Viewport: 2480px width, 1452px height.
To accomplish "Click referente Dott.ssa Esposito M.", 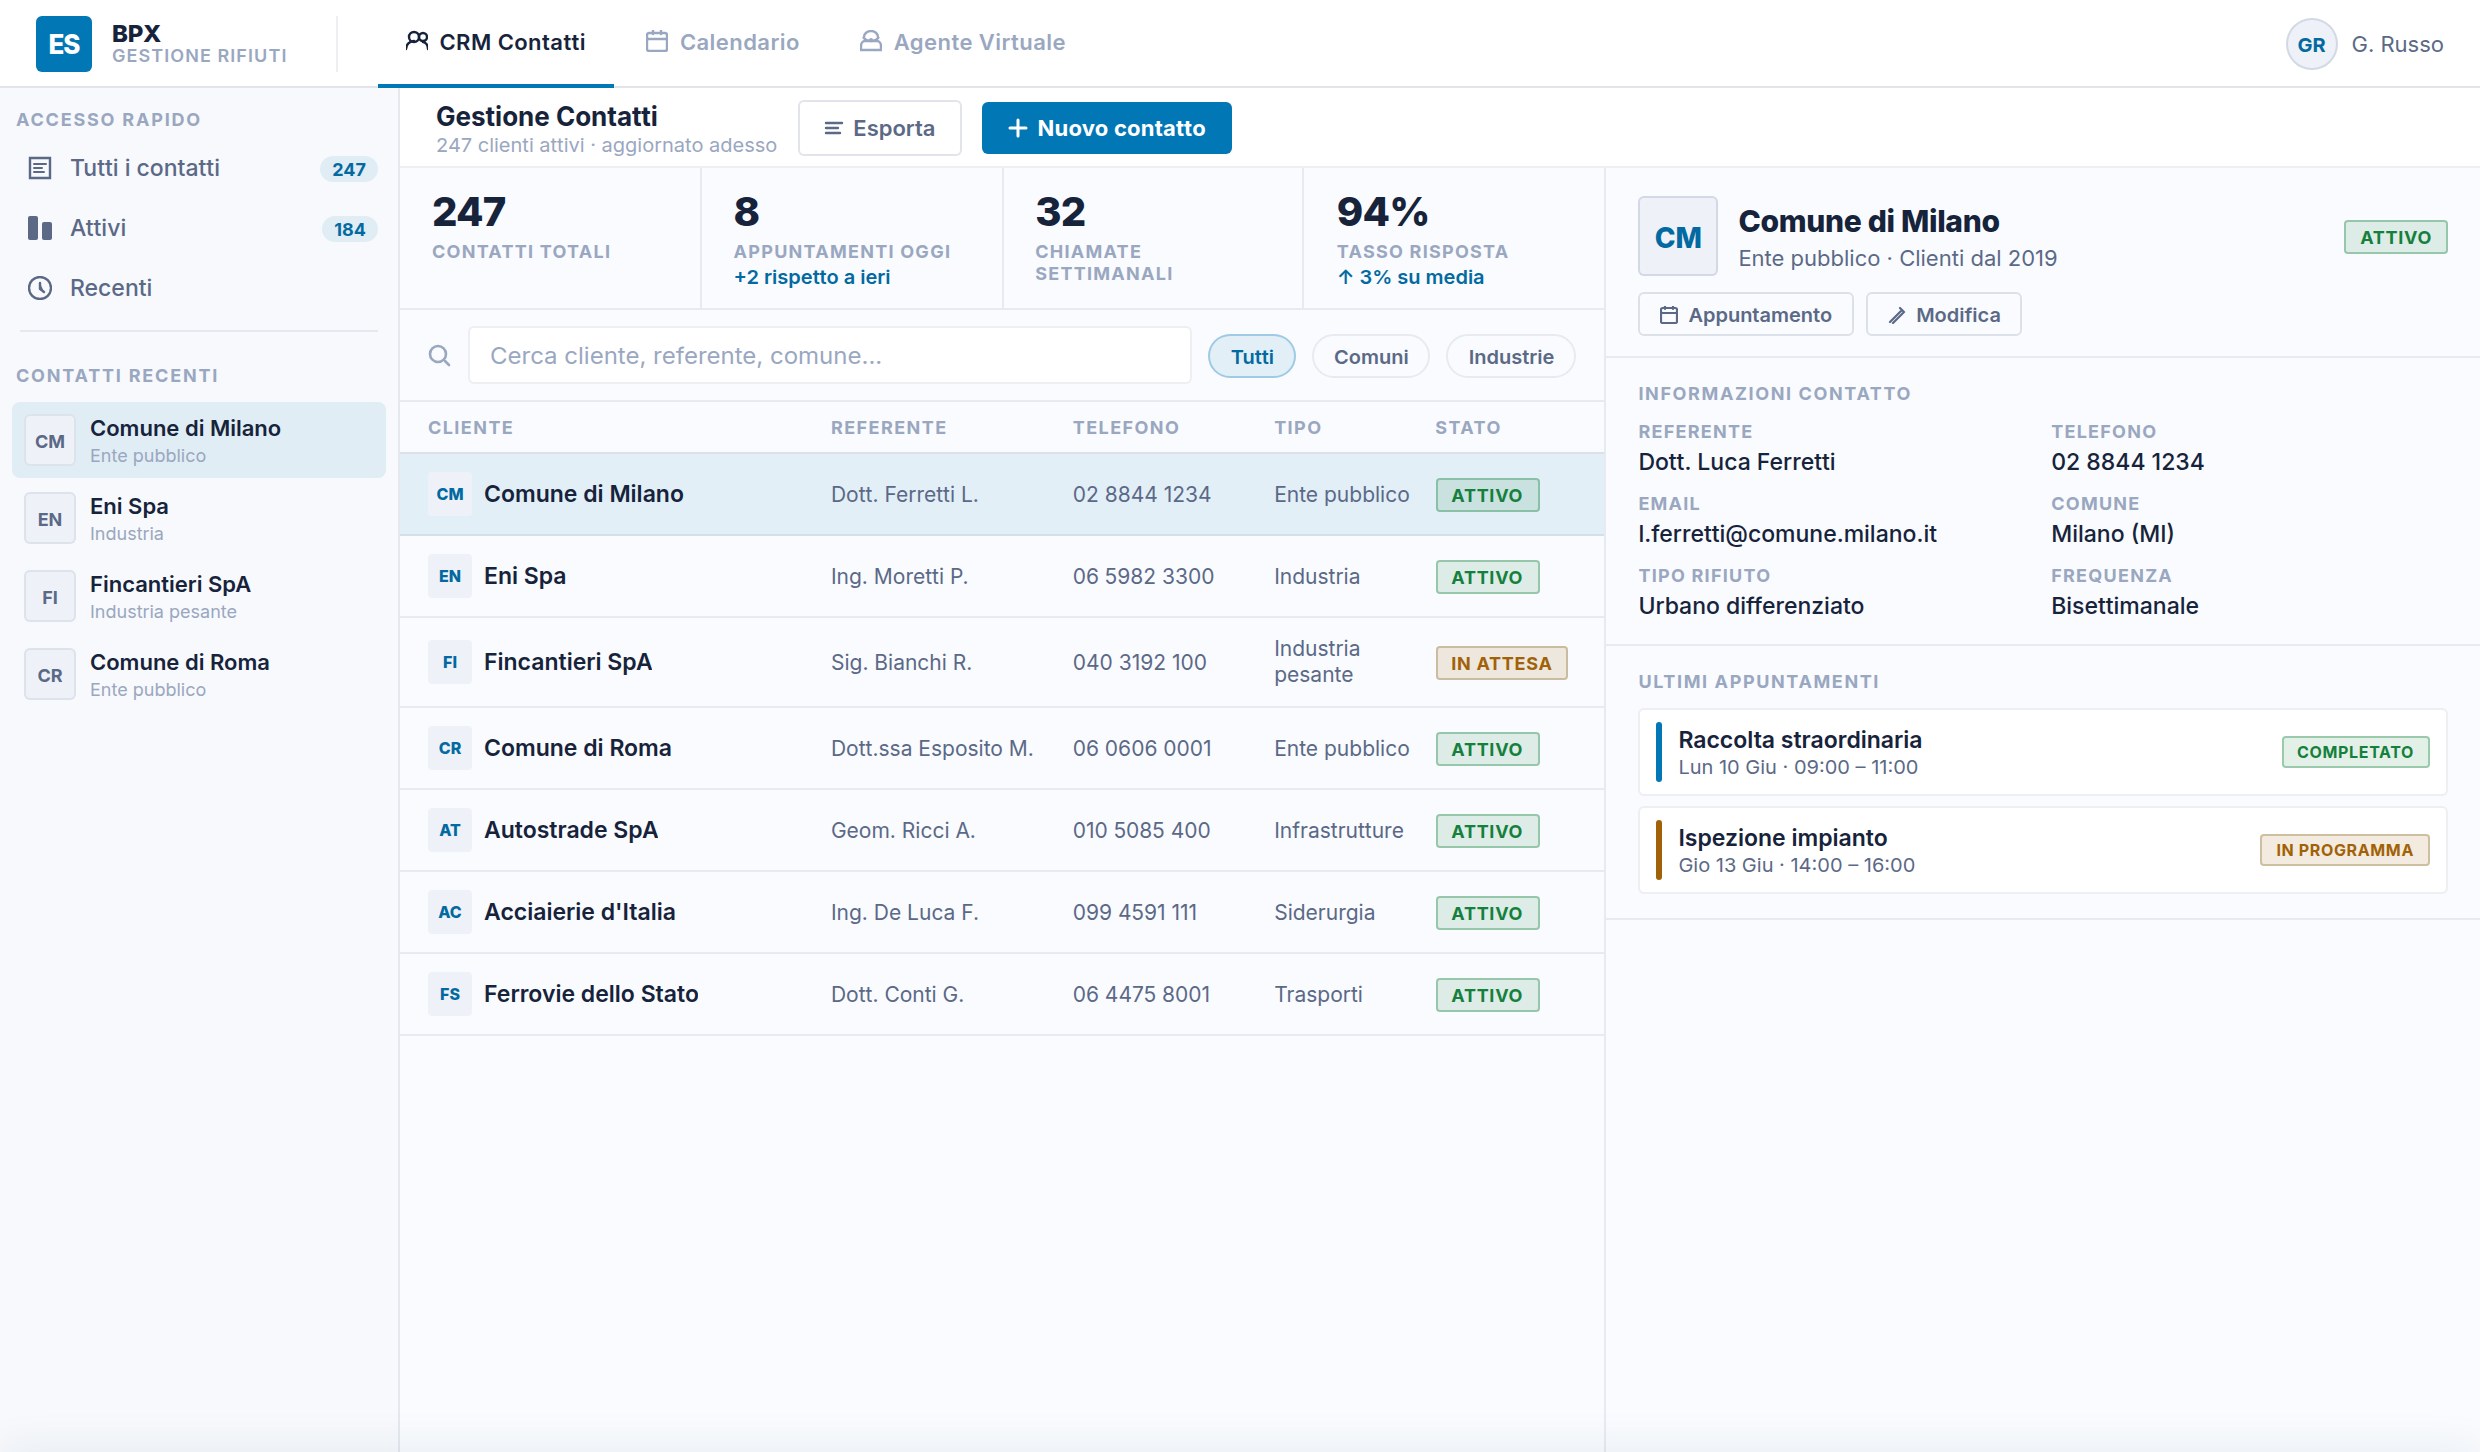I will pos(932,748).
